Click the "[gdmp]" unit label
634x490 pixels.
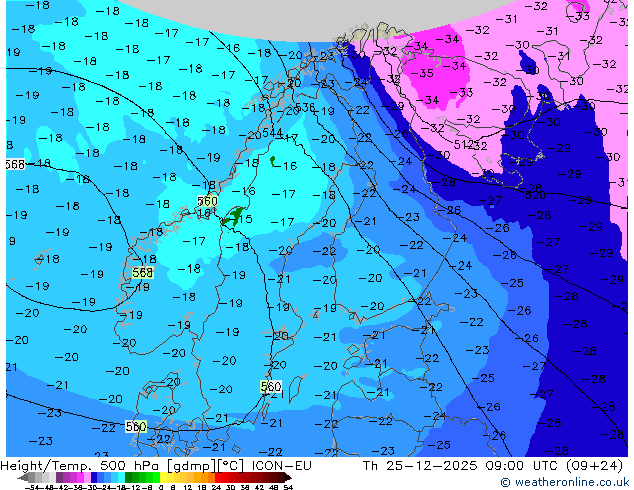(x=191, y=465)
